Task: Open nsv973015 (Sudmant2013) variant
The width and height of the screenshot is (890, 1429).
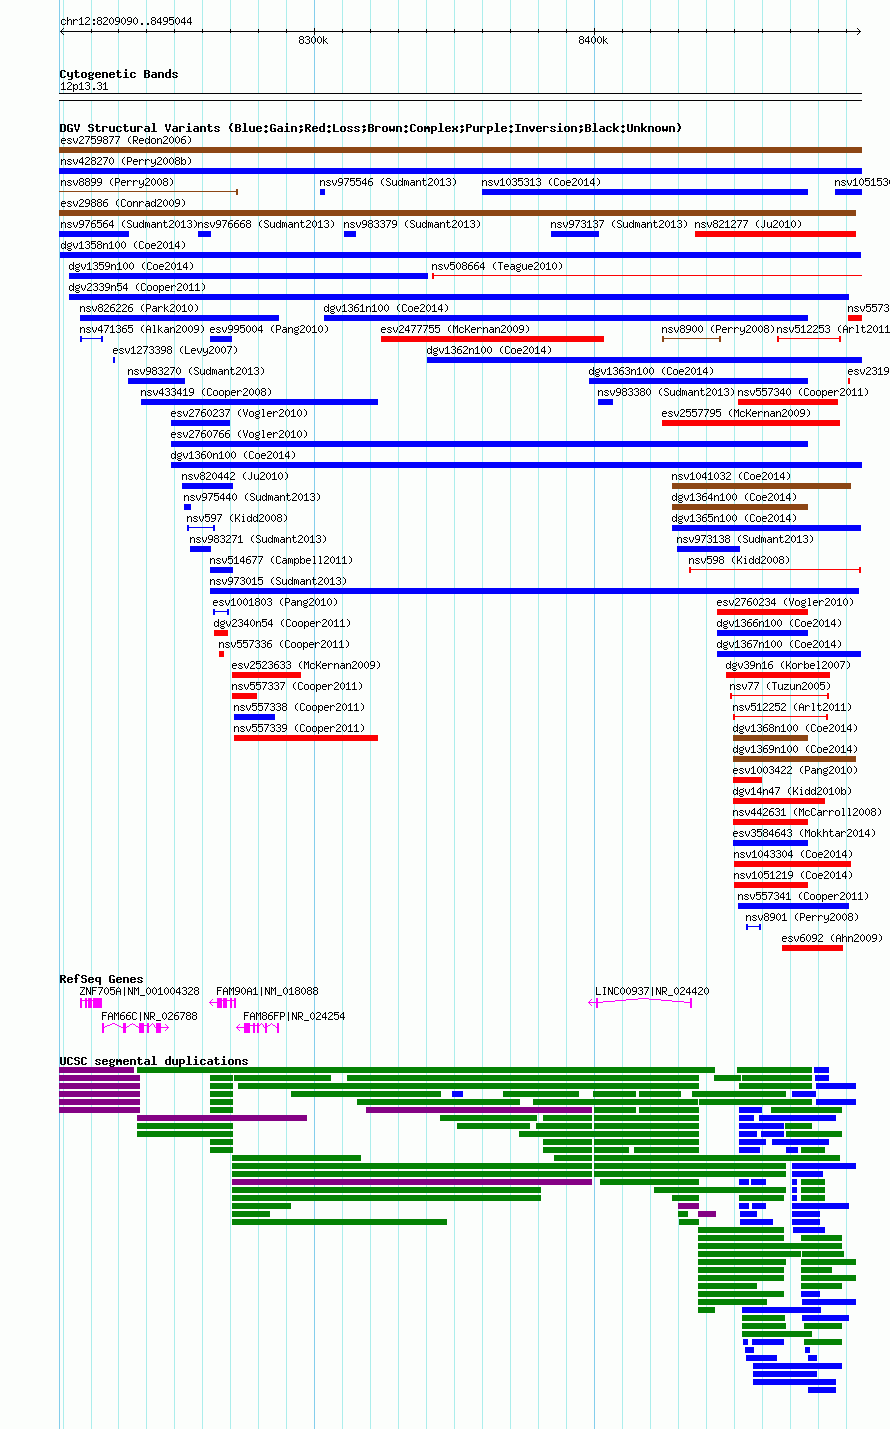Action: pyautogui.click(x=278, y=581)
